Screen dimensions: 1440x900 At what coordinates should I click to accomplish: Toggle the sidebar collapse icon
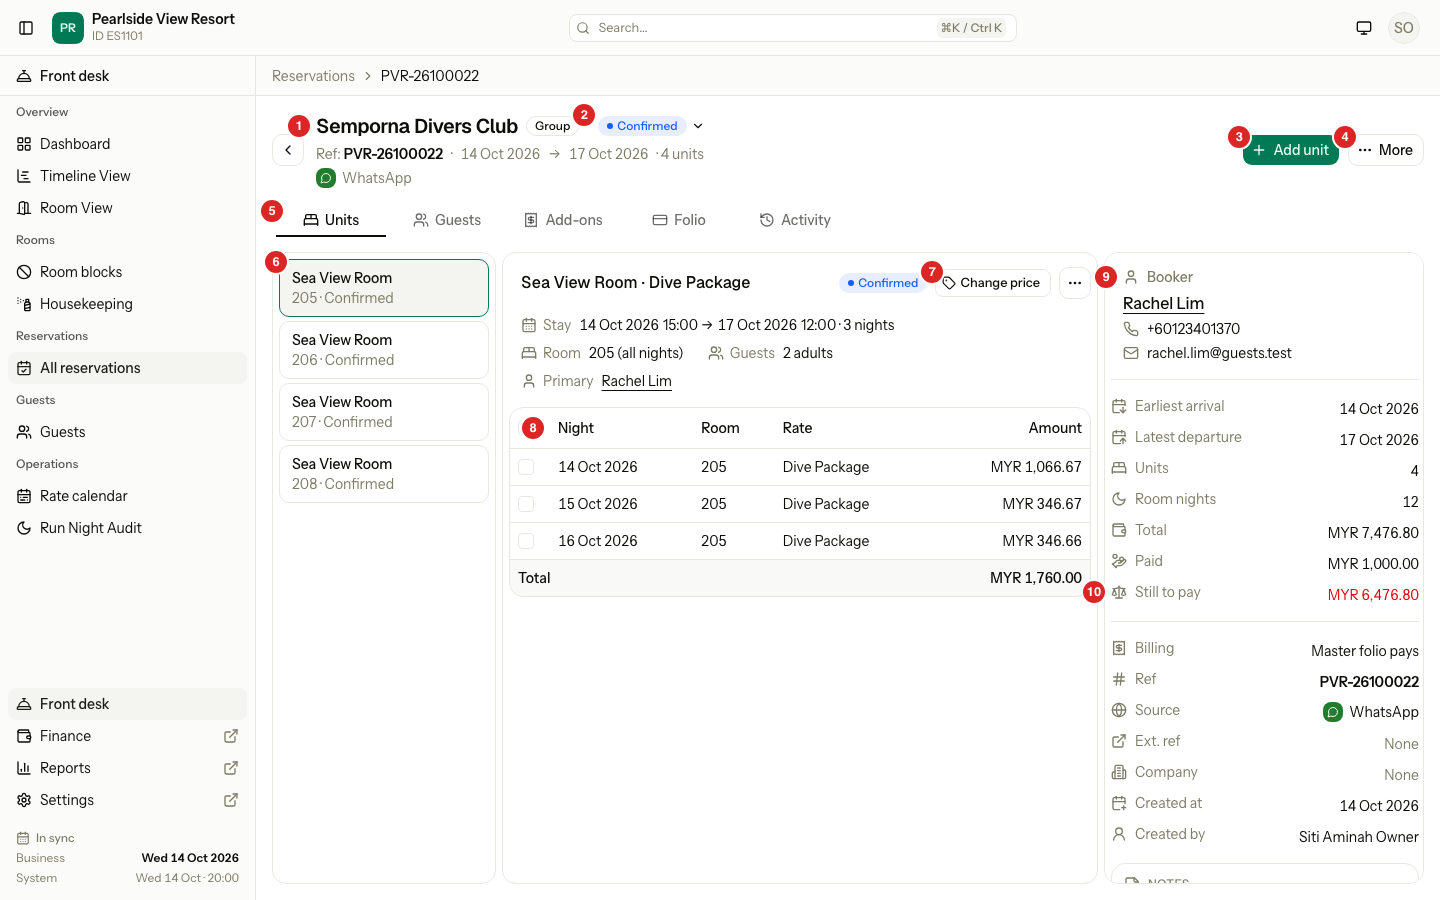click(x=27, y=28)
